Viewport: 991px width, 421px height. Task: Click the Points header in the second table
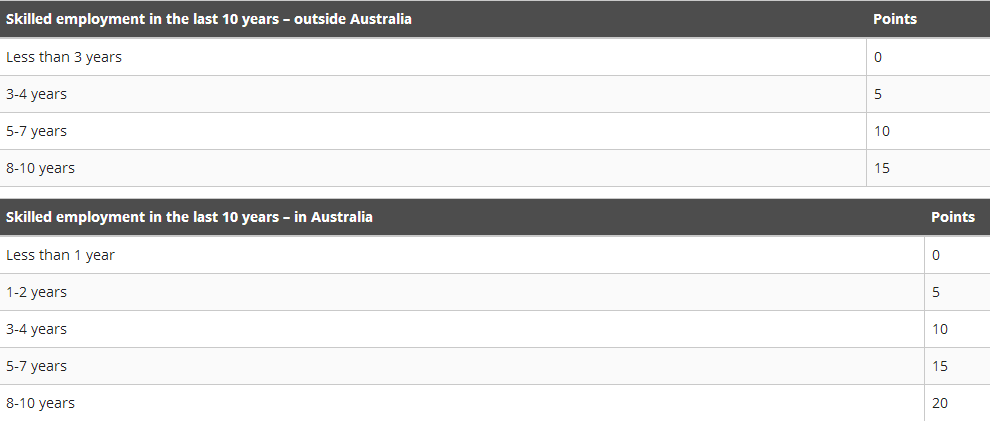point(952,217)
